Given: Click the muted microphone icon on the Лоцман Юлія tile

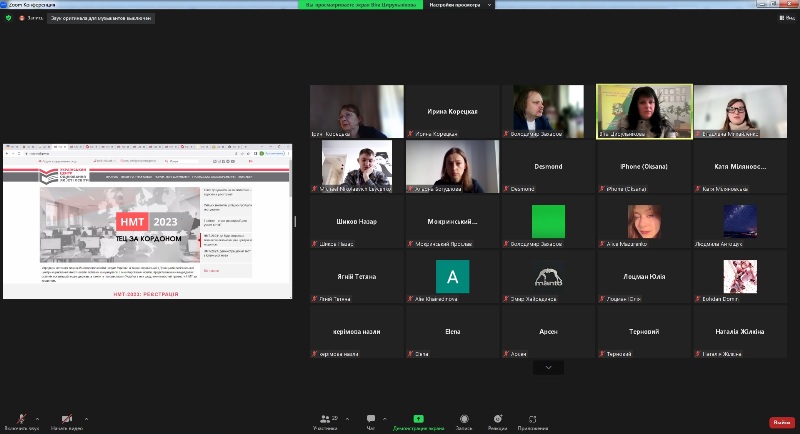Looking at the screenshot, I should [603, 299].
